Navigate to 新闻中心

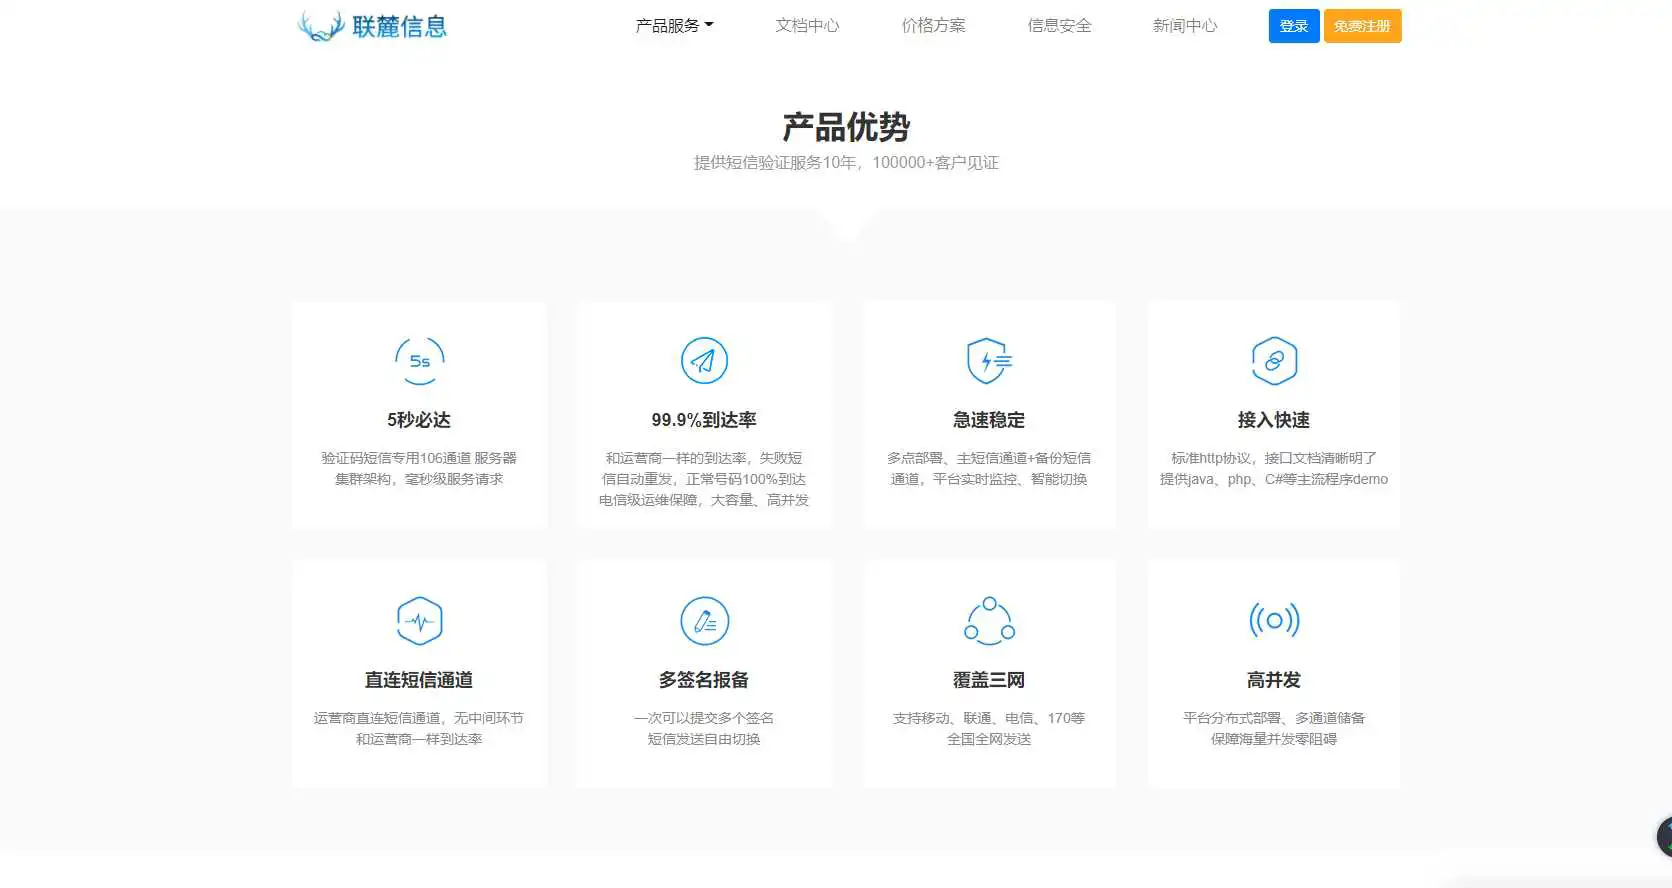coord(1185,26)
